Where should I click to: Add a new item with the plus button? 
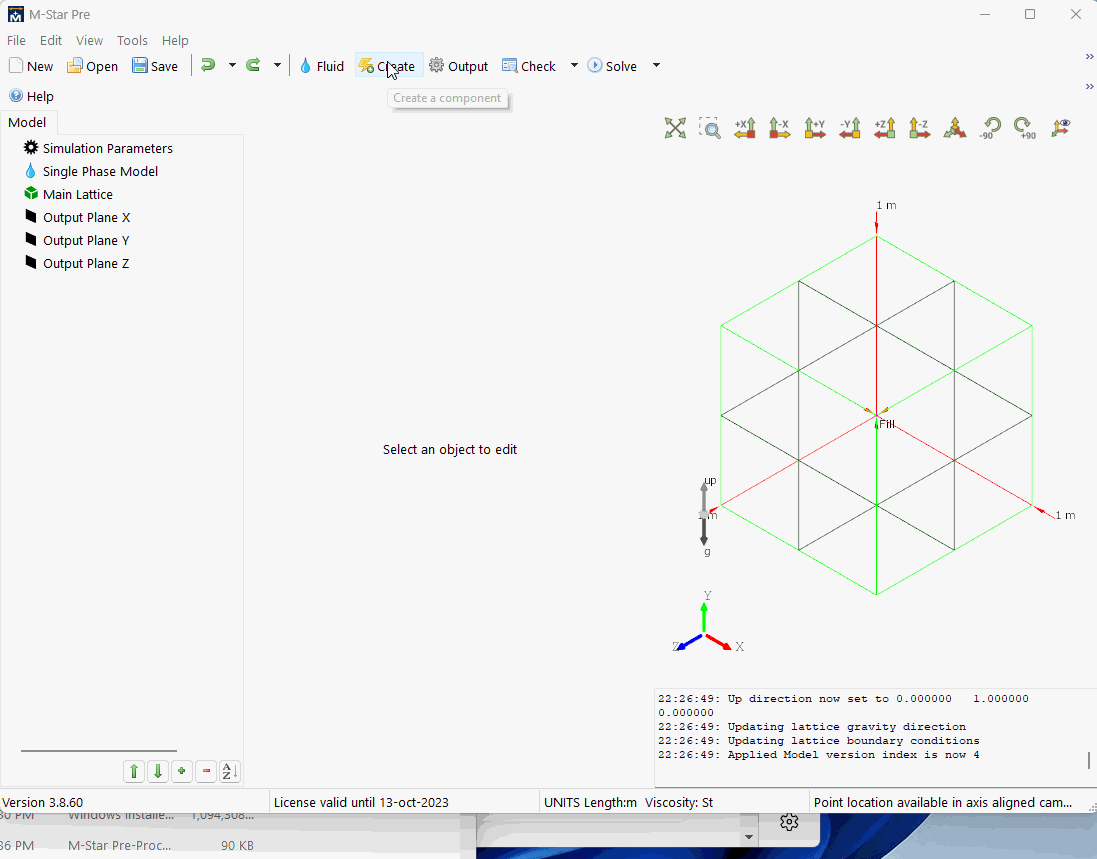tap(182, 771)
